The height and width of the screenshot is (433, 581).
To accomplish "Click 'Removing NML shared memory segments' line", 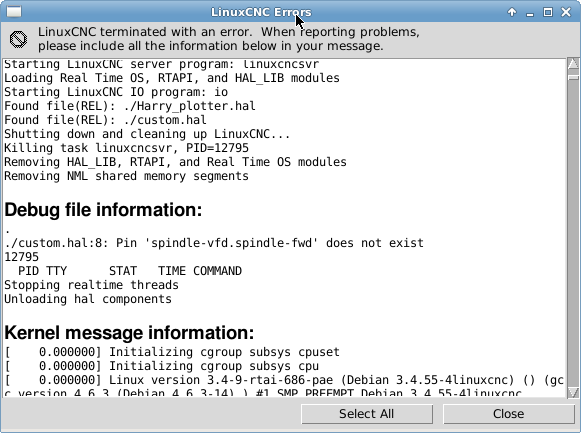I will click(x=126, y=176).
